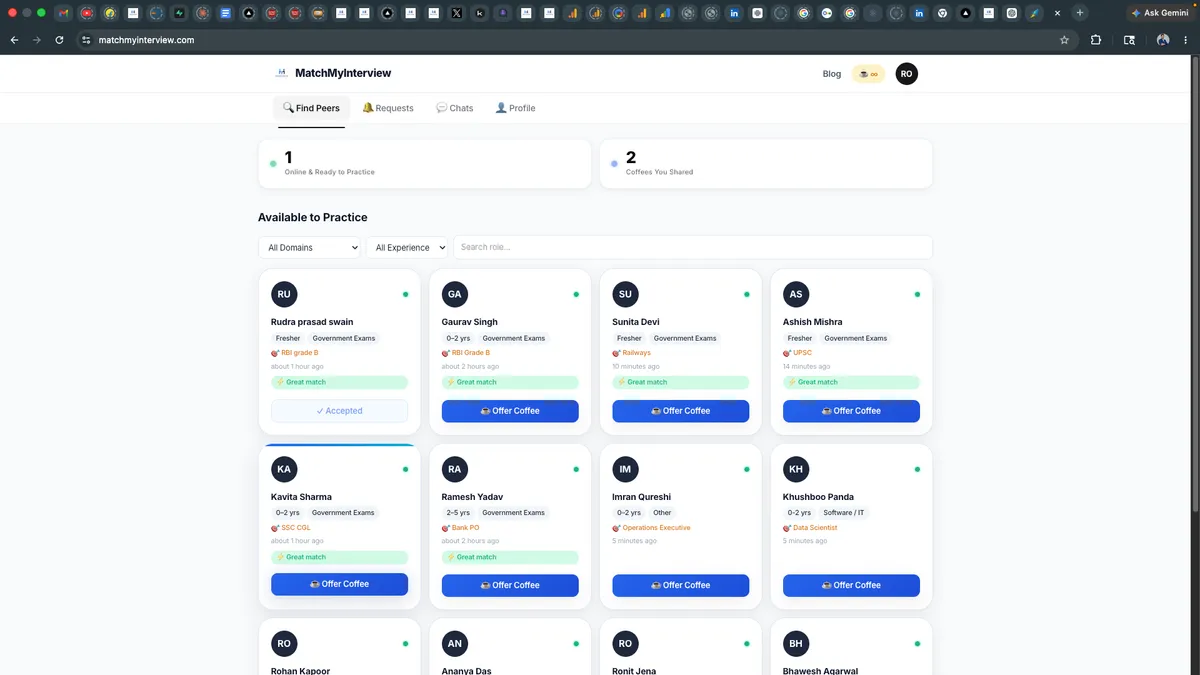The image size is (1200, 675).
Task: Offer coffee to Sunita Devi
Action: coord(681,411)
